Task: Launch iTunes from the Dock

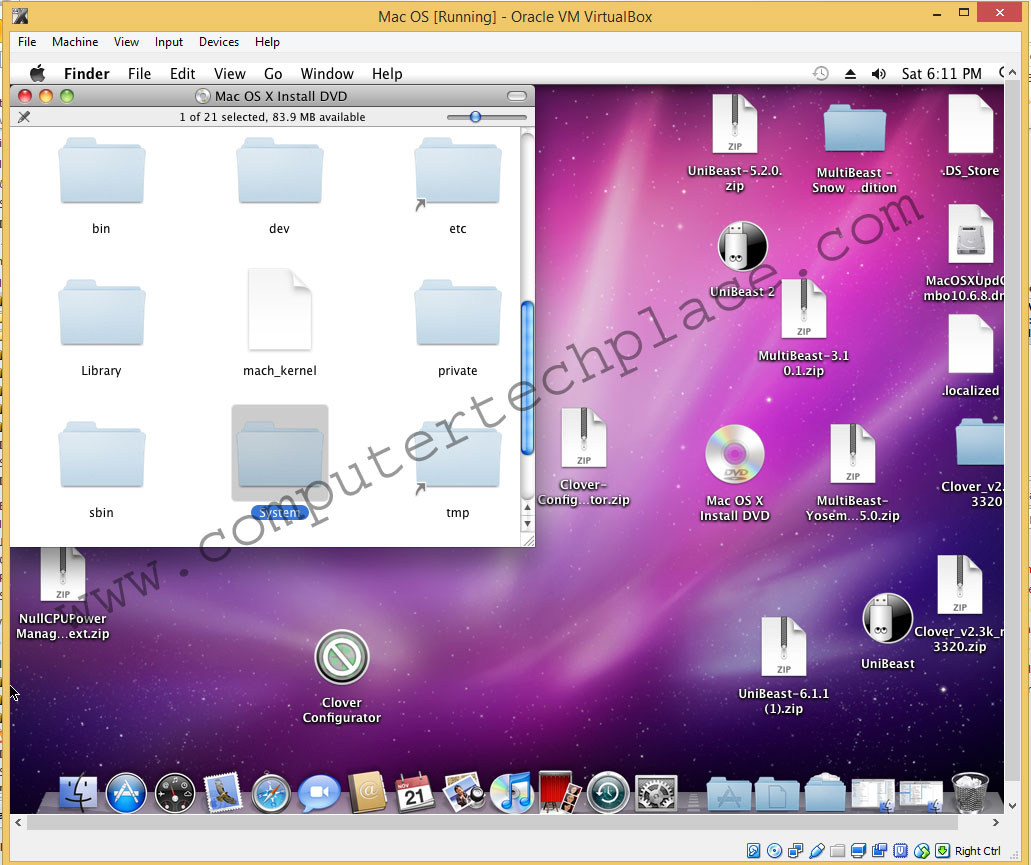Action: (512, 793)
